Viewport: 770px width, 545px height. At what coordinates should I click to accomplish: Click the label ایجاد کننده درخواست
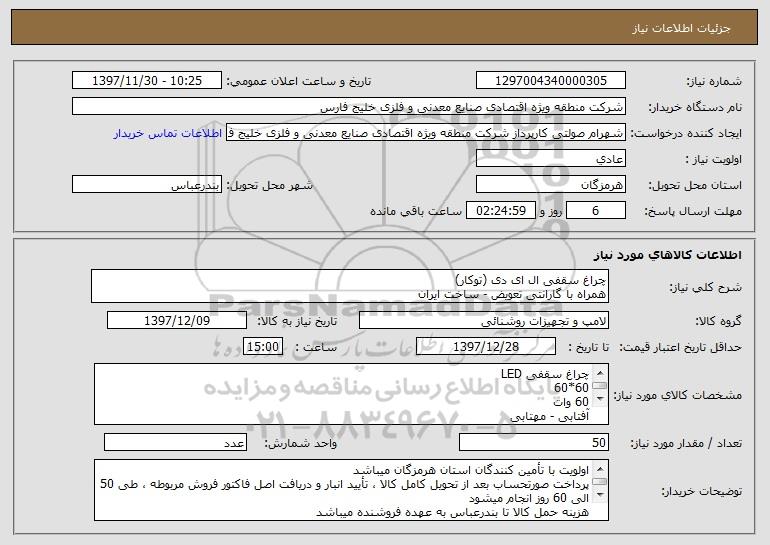686,134
